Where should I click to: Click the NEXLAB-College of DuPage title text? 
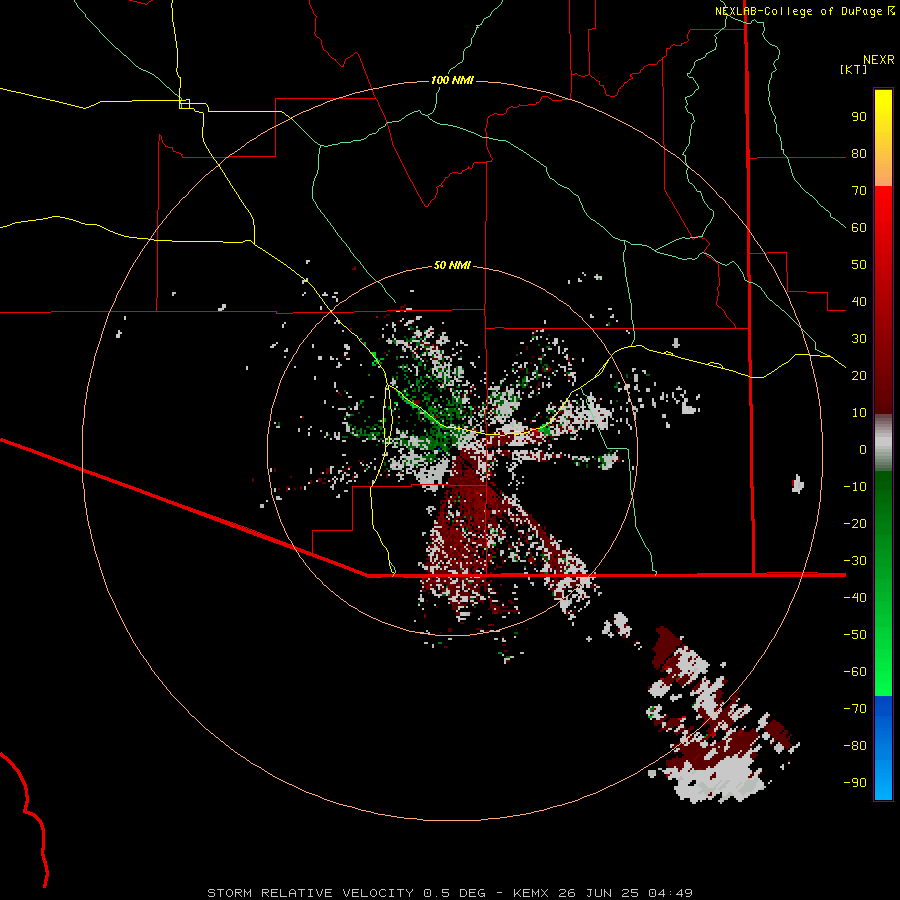point(798,11)
